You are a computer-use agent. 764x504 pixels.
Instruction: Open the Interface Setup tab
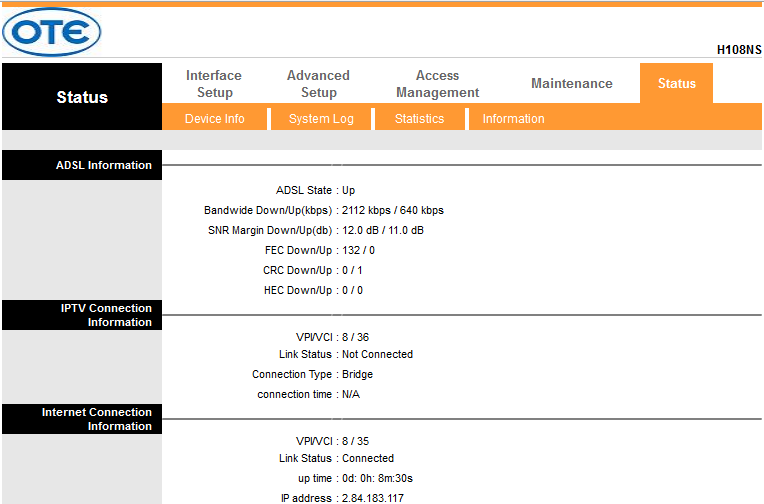coord(214,84)
